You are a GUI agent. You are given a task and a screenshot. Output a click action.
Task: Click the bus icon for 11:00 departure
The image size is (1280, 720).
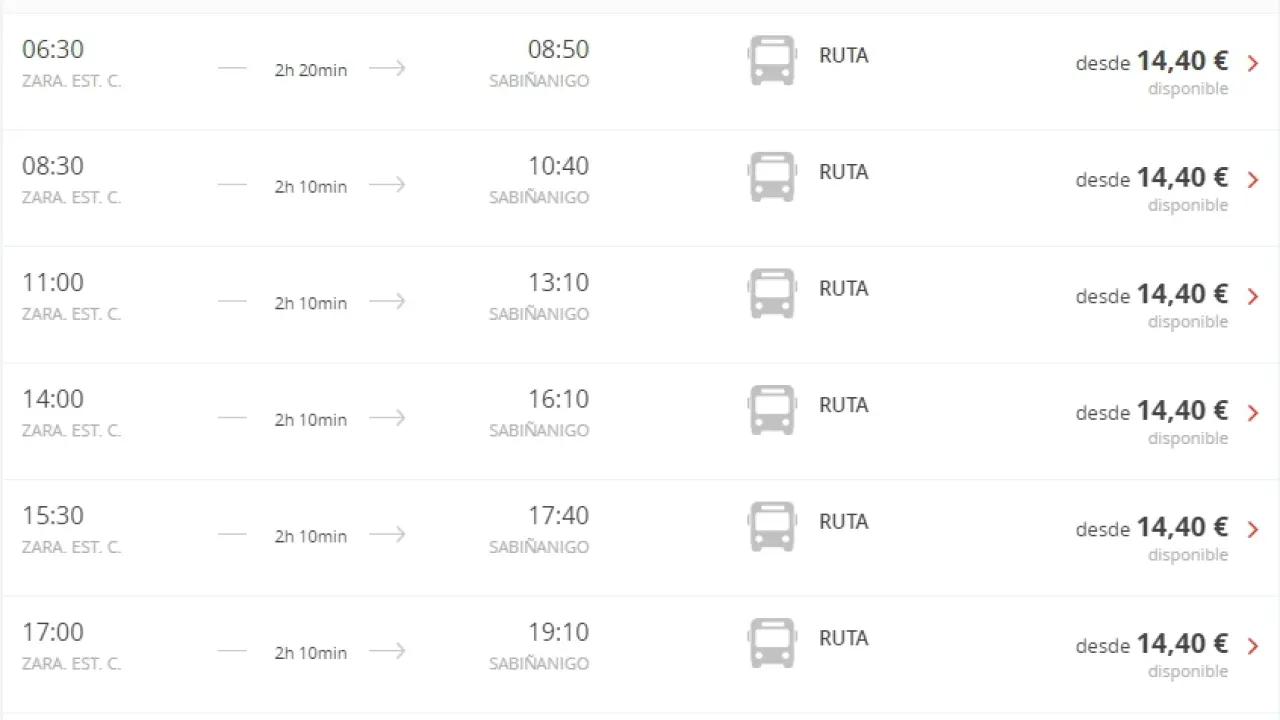click(772, 293)
